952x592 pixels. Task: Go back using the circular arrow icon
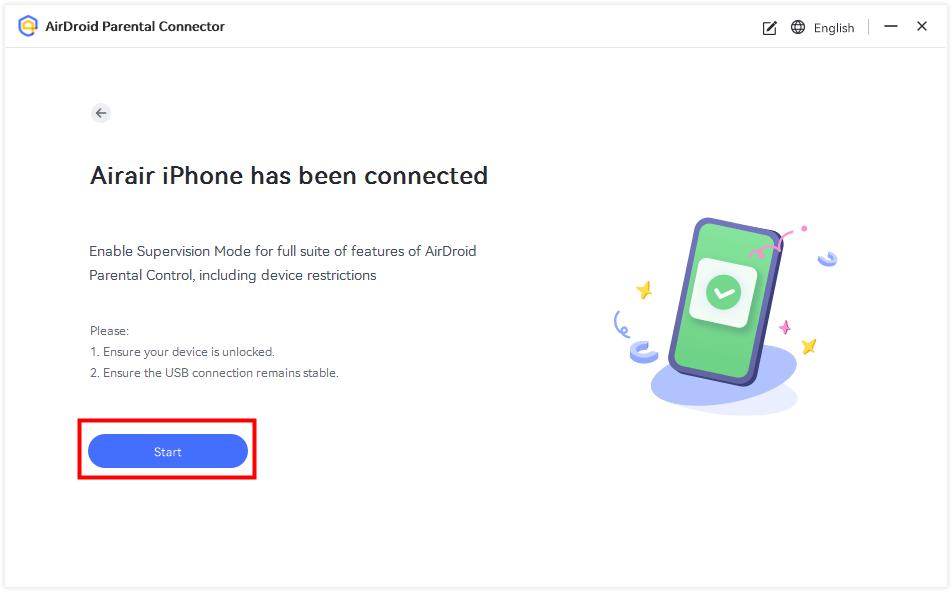pyautogui.click(x=100, y=113)
